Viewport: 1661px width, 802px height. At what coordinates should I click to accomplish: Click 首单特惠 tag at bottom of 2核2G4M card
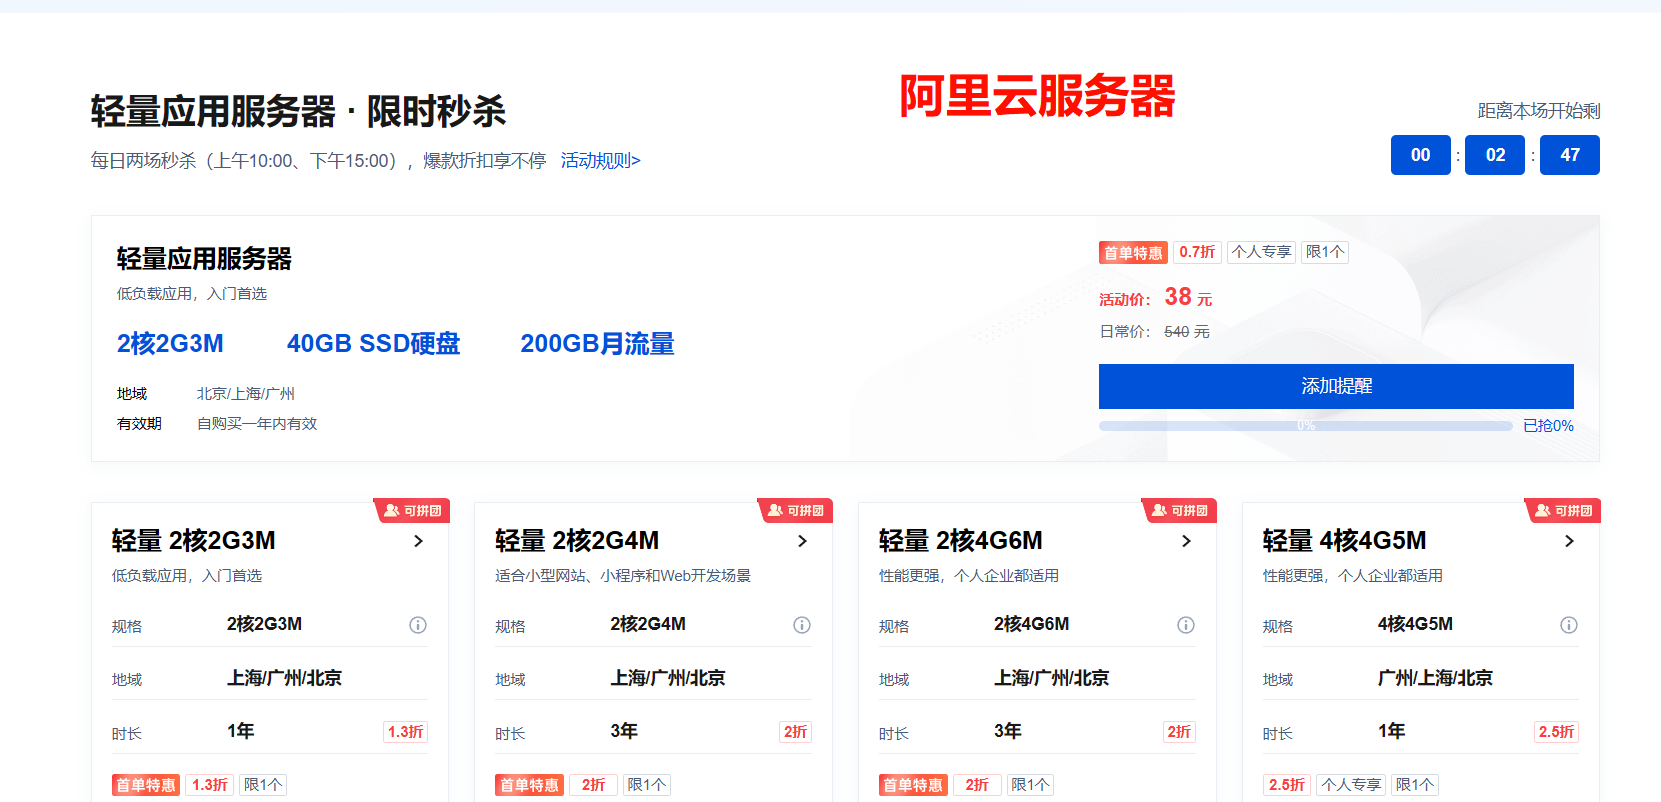tap(529, 785)
